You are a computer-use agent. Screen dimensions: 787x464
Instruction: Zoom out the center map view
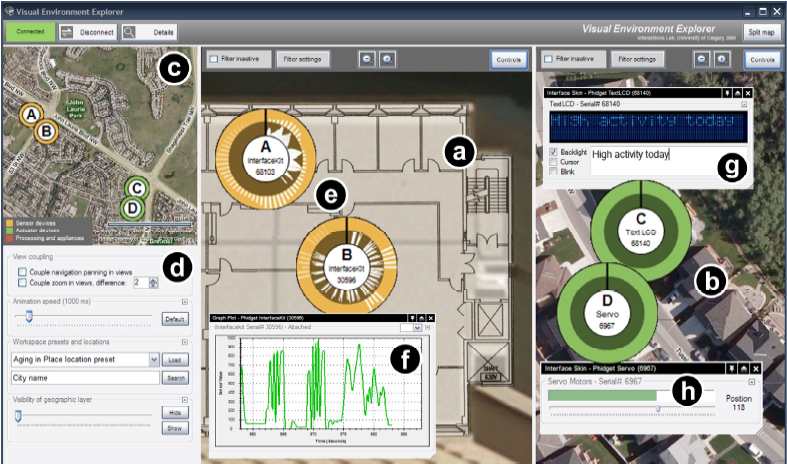367,59
